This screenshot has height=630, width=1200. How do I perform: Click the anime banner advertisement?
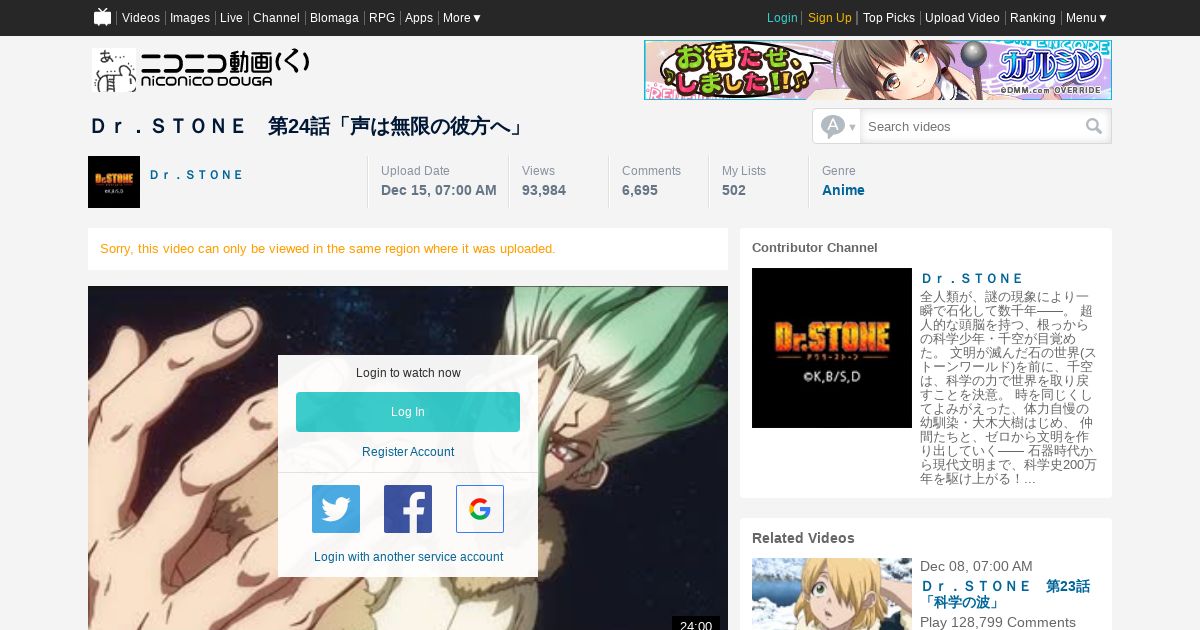point(878,70)
